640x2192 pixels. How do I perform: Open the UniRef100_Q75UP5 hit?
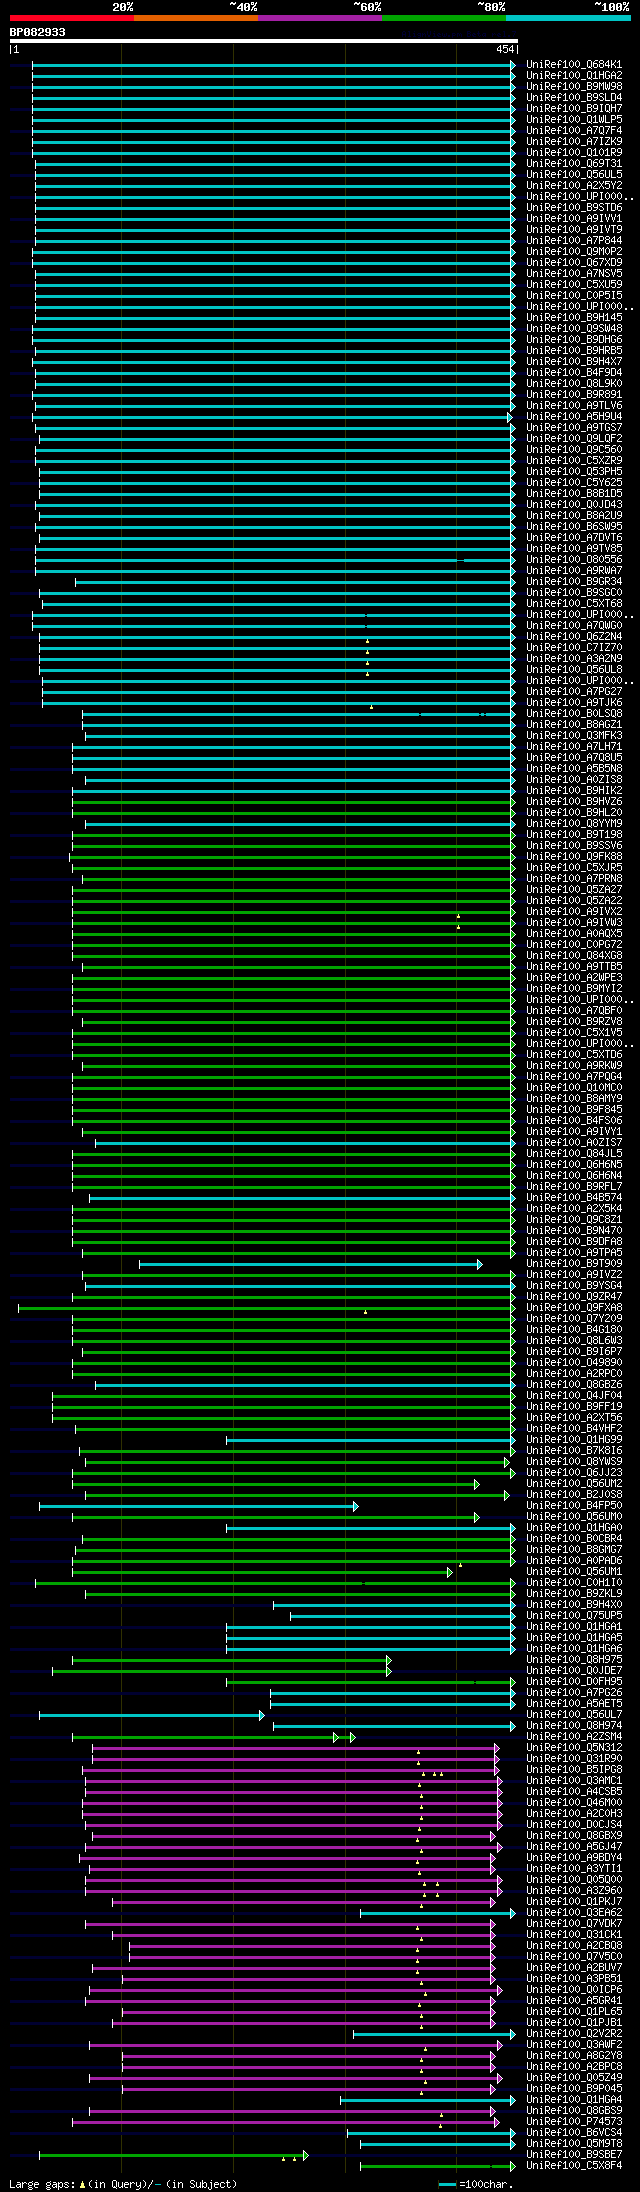click(x=574, y=1616)
